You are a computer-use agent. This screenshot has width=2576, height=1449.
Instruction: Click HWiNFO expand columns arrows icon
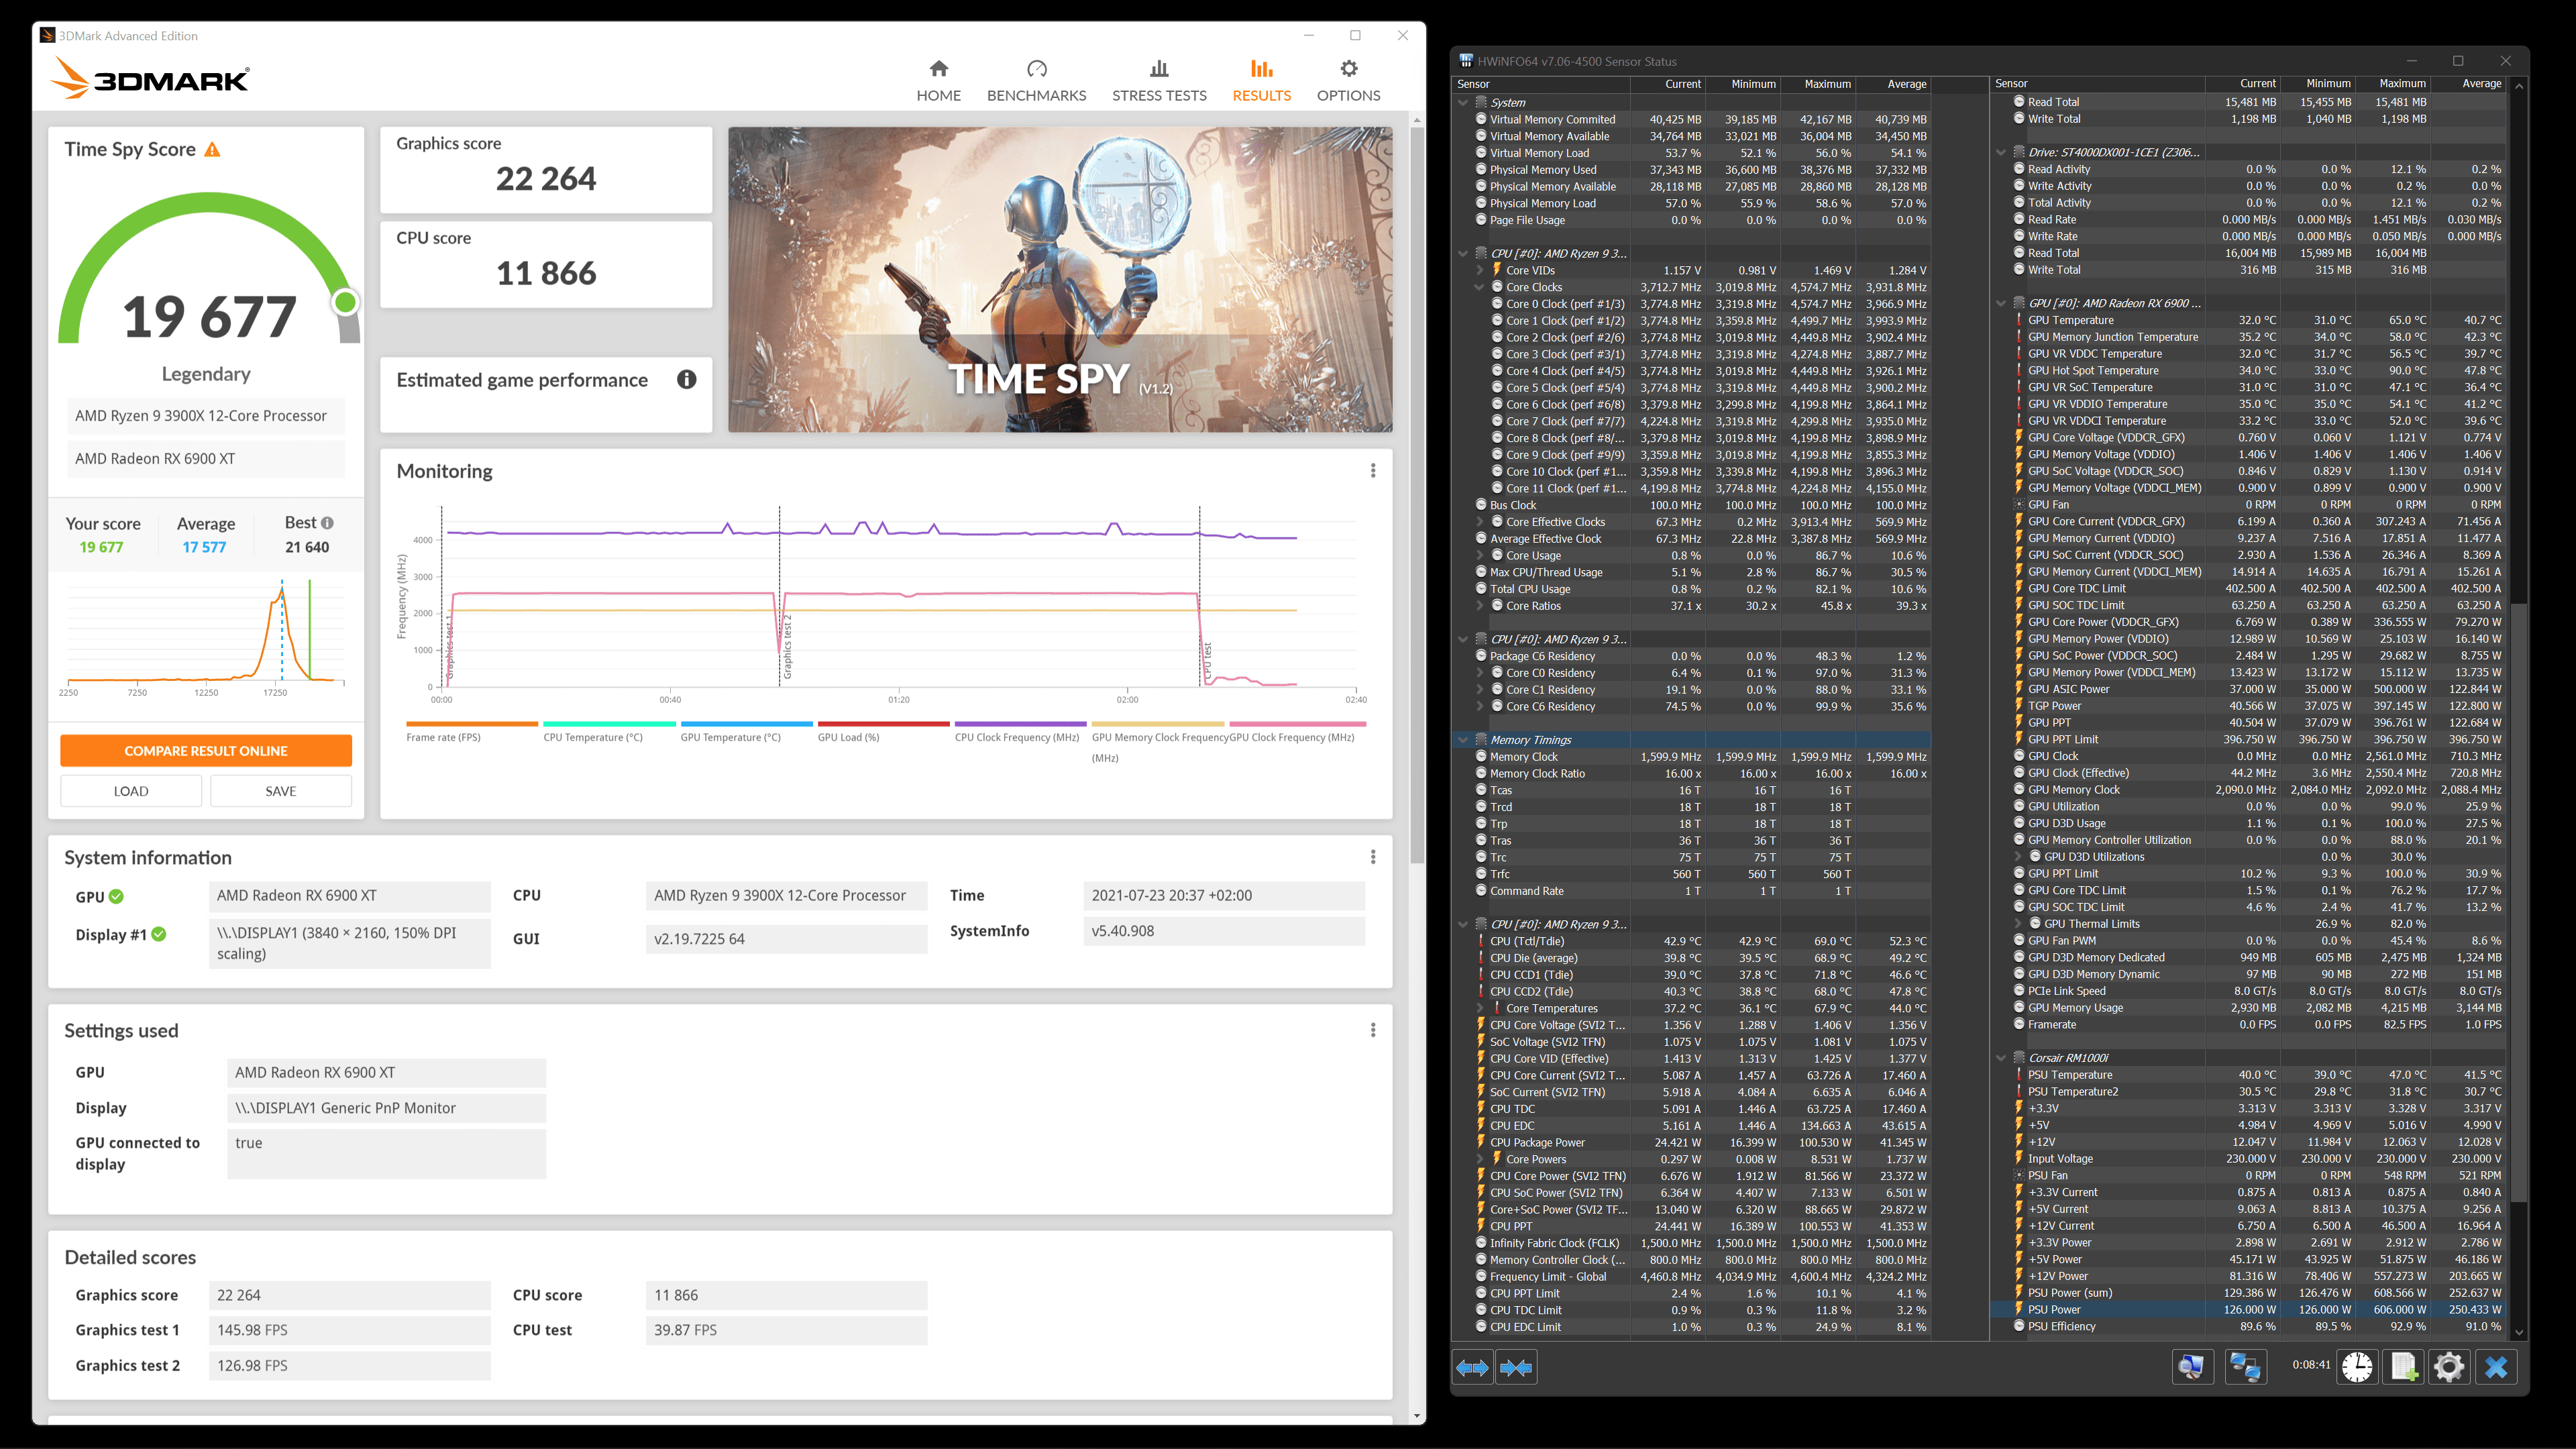[x=1472, y=1367]
